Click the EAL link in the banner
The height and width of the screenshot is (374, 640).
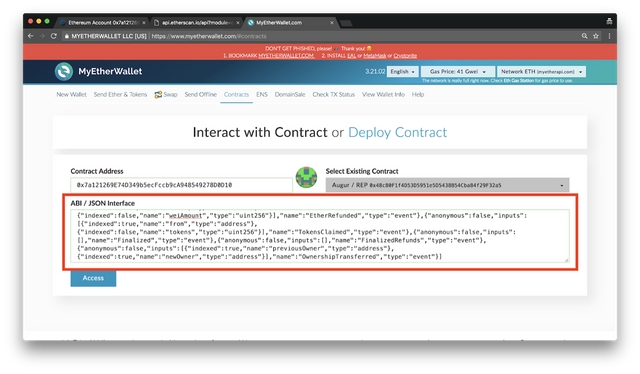(351, 56)
